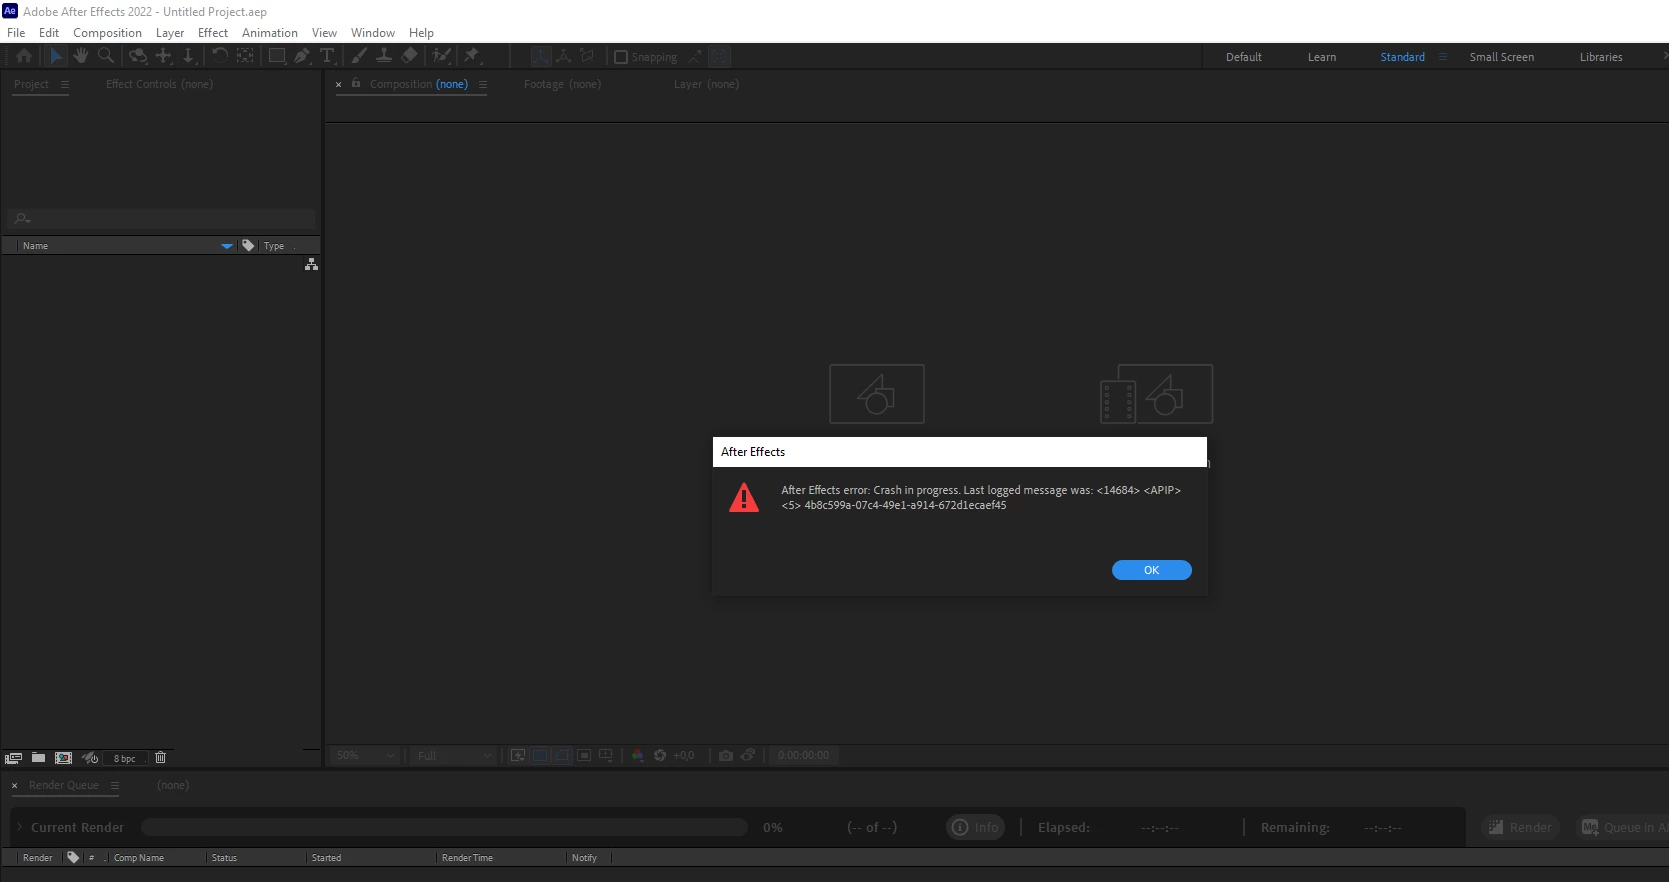Choose the Local Axis mode icon
The image size is (1669, 882).
pos(540,56)
